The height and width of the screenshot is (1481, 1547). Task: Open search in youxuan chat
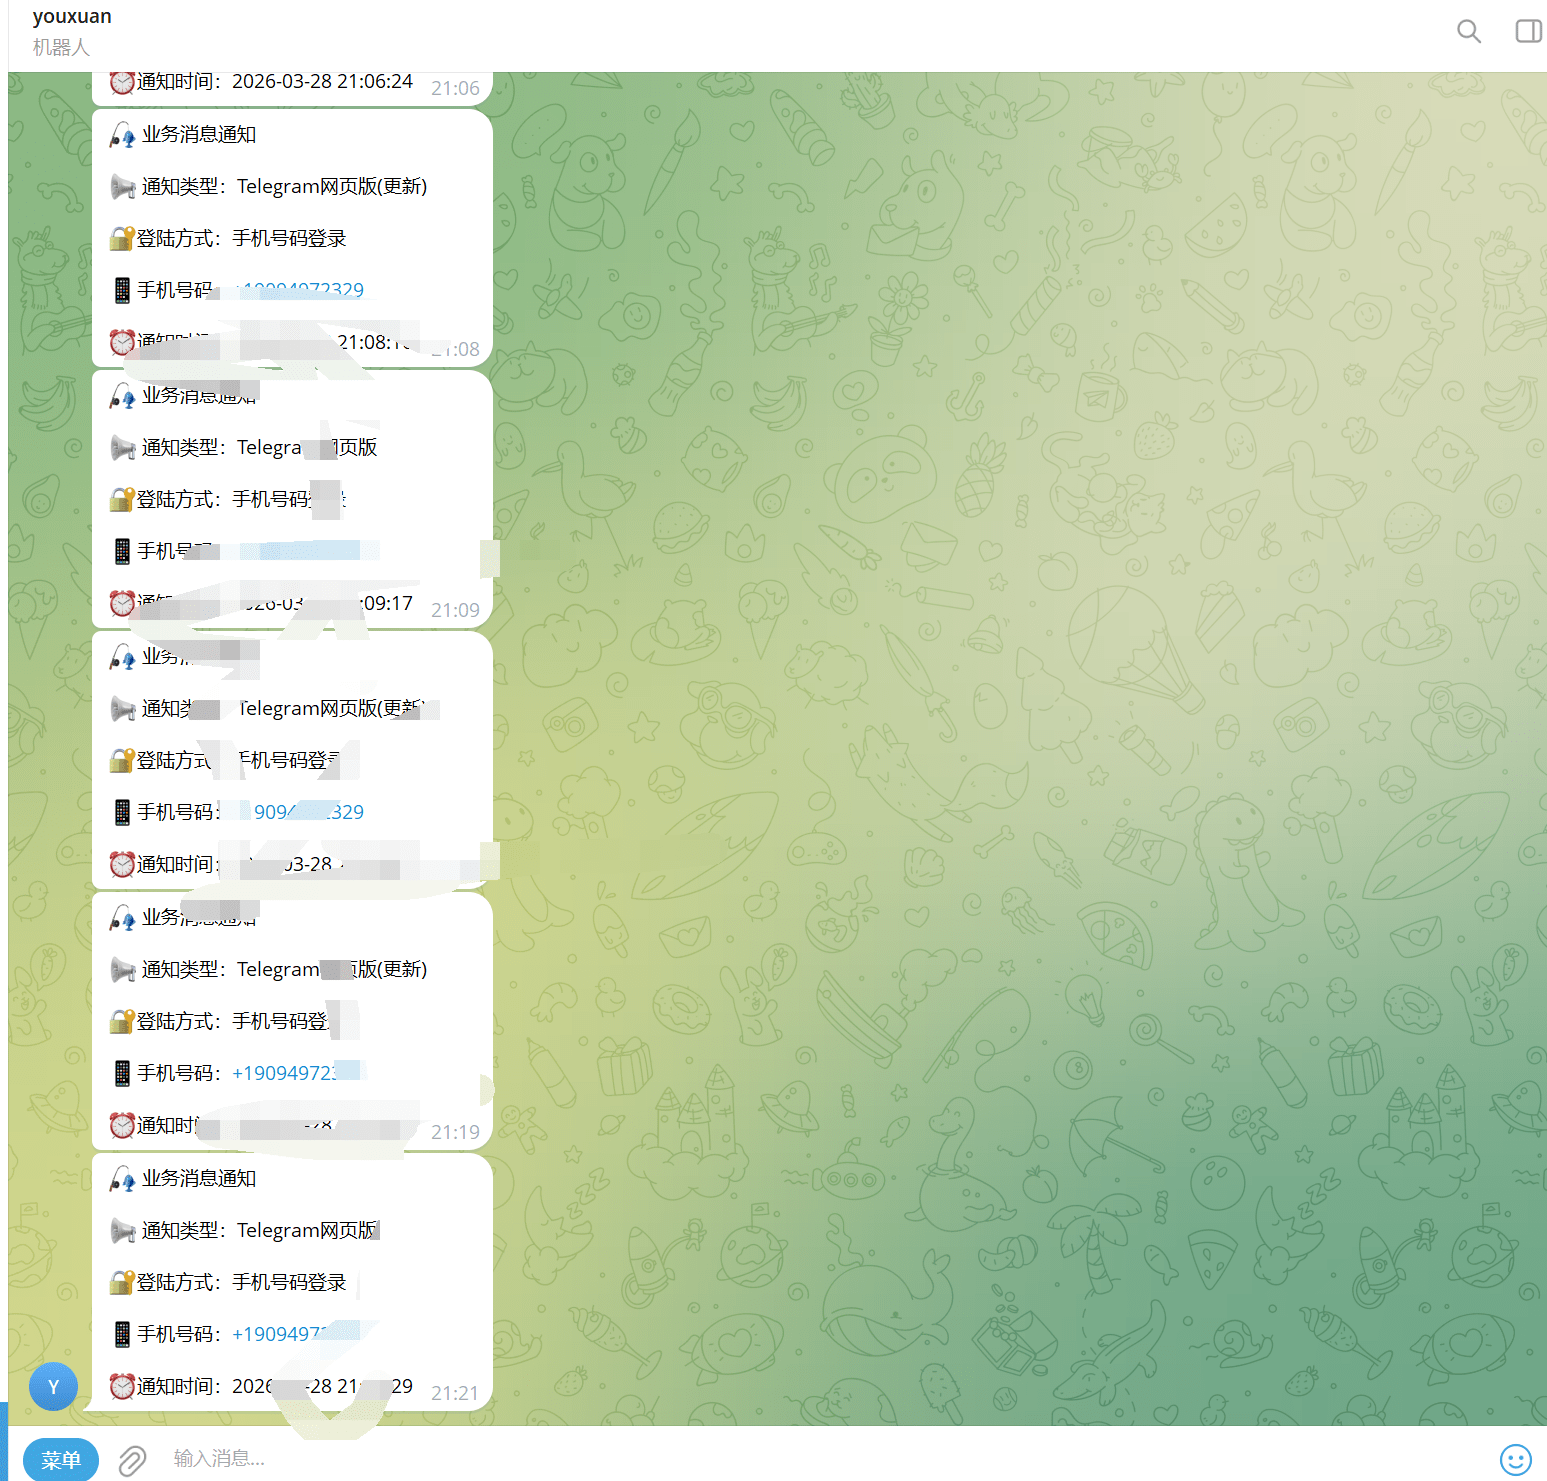point(1468,31)
